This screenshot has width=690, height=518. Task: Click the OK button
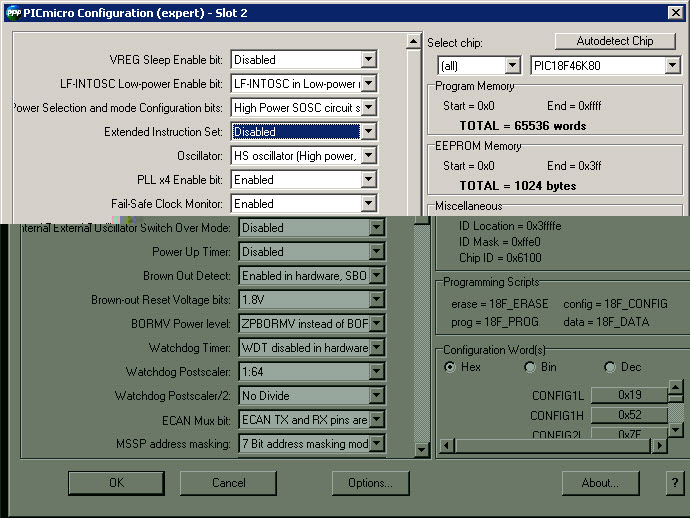(x=117, y=483)
